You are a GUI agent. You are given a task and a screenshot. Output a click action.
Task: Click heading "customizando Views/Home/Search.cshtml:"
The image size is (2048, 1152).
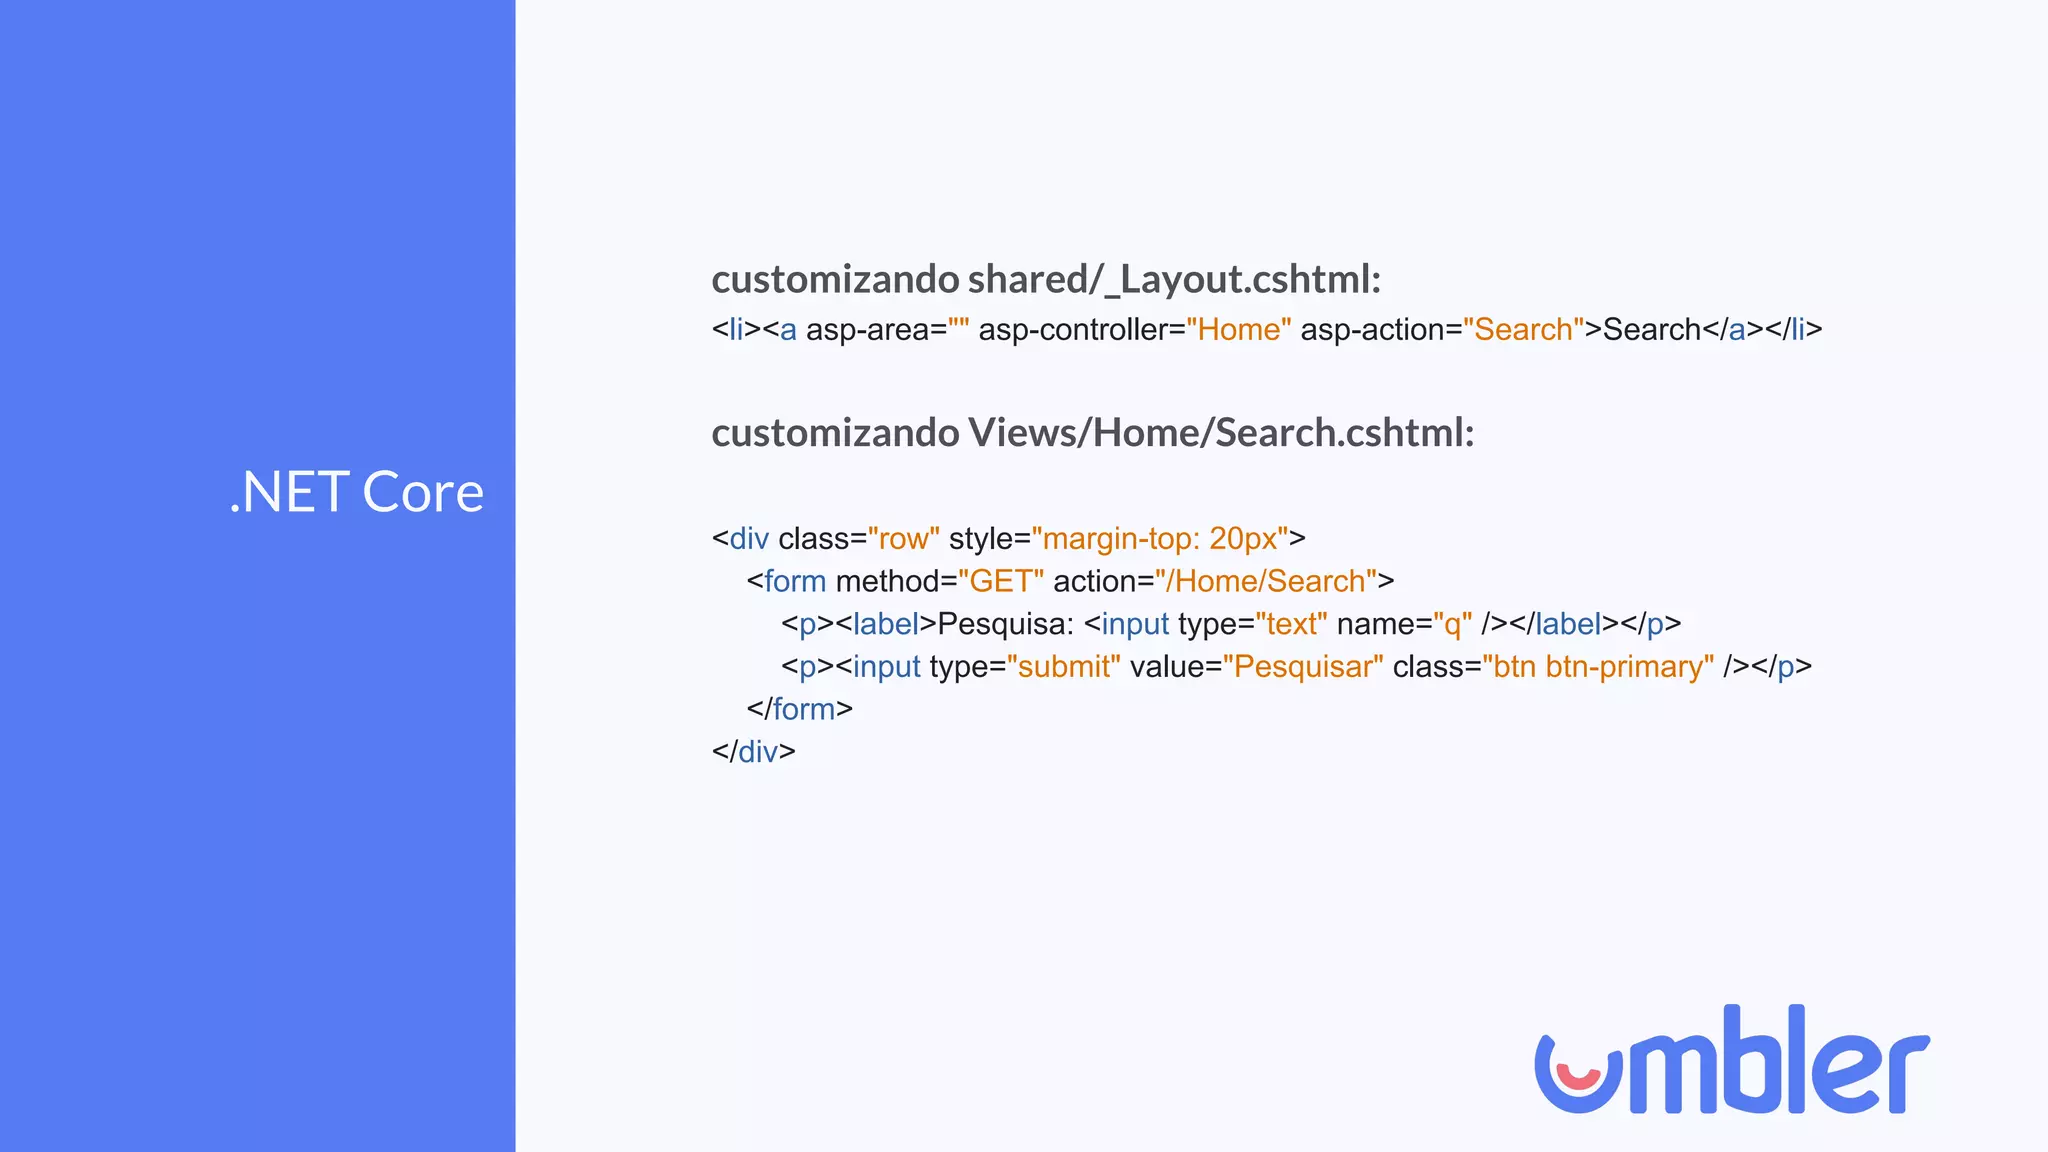click(1093, 433)
